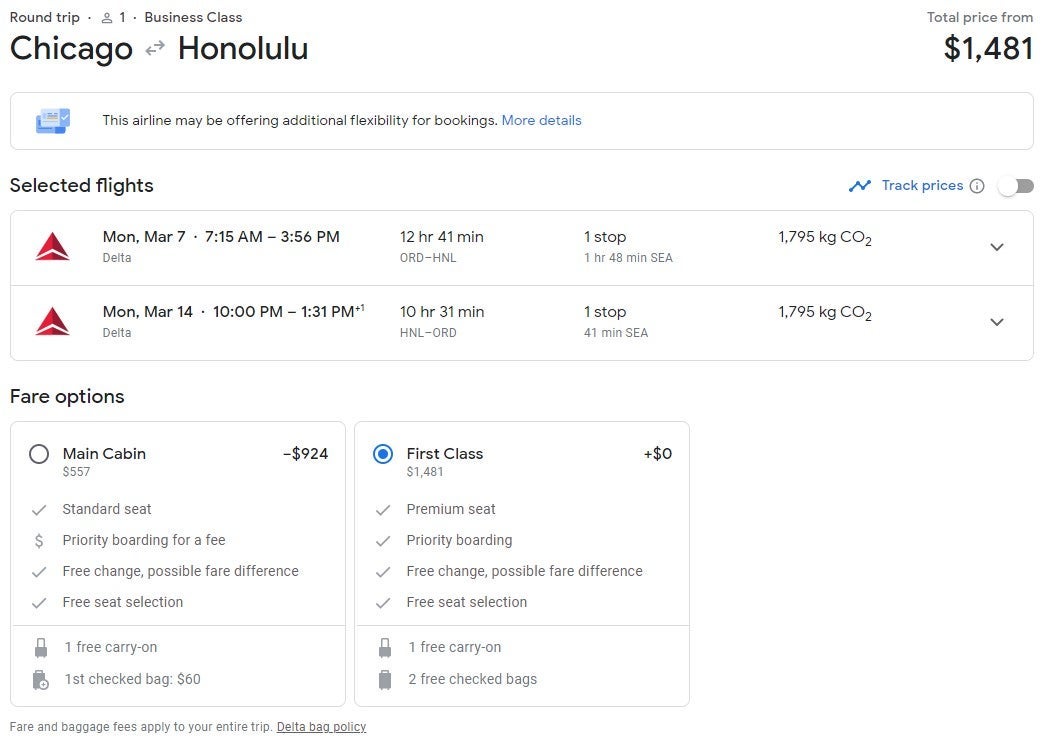Select the First Class fare radio button
The width and height of the screenshot is (1051, 753).
[x=383, y=454]
